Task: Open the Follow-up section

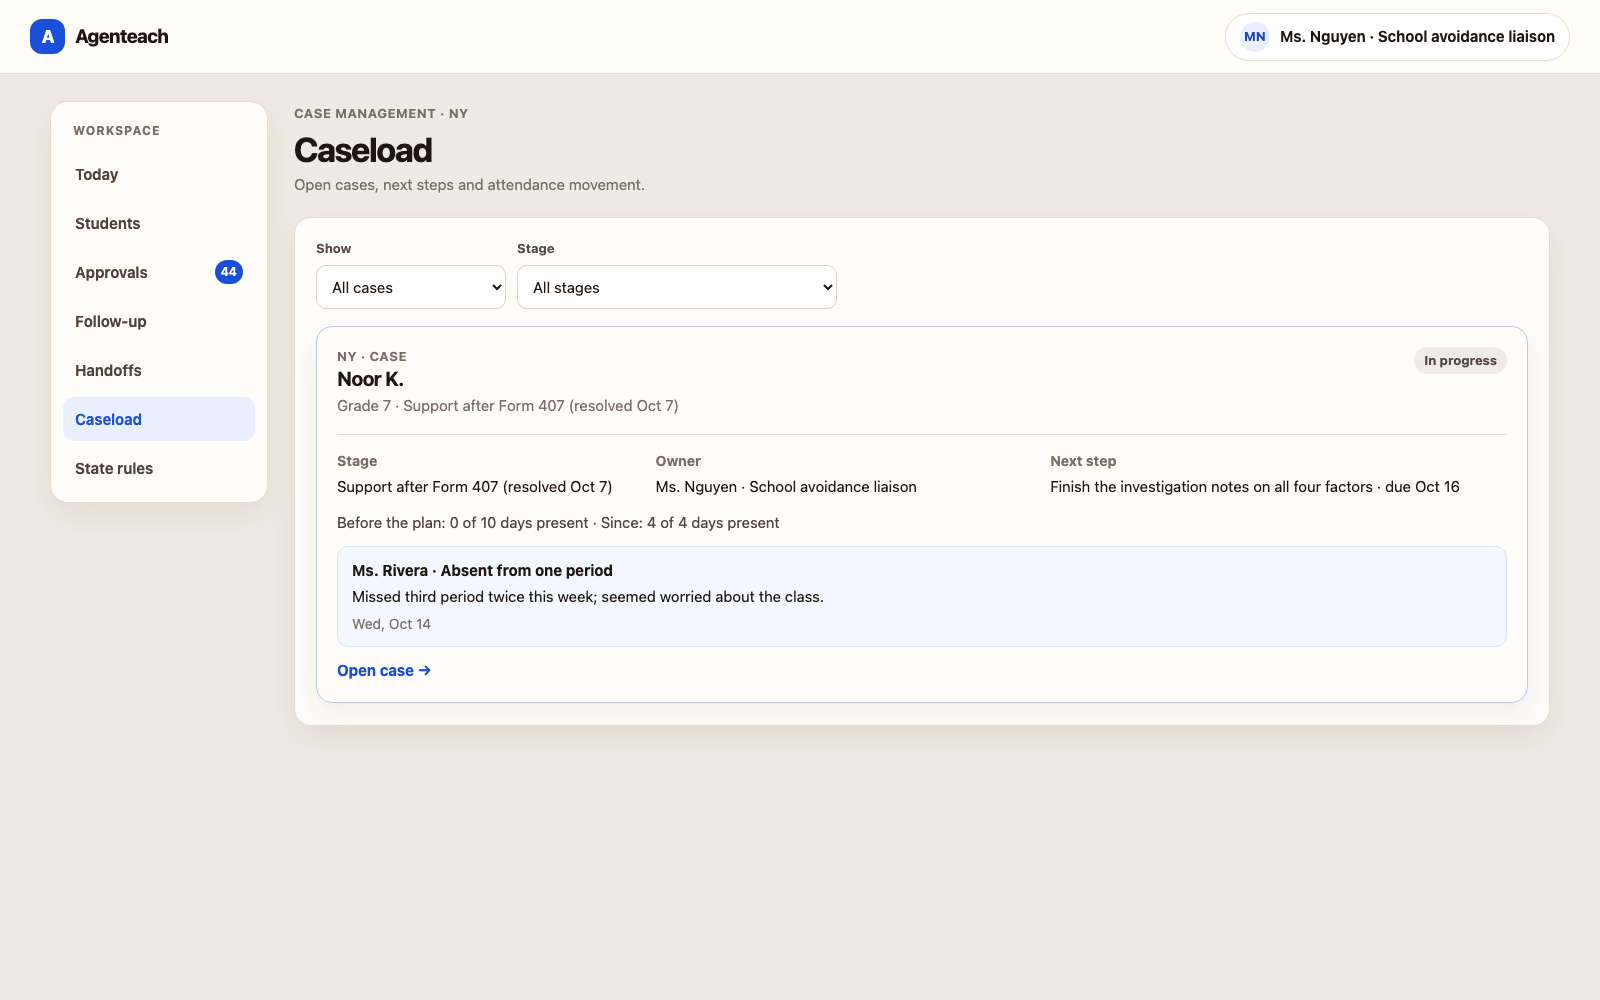Action: coord(159,321)
